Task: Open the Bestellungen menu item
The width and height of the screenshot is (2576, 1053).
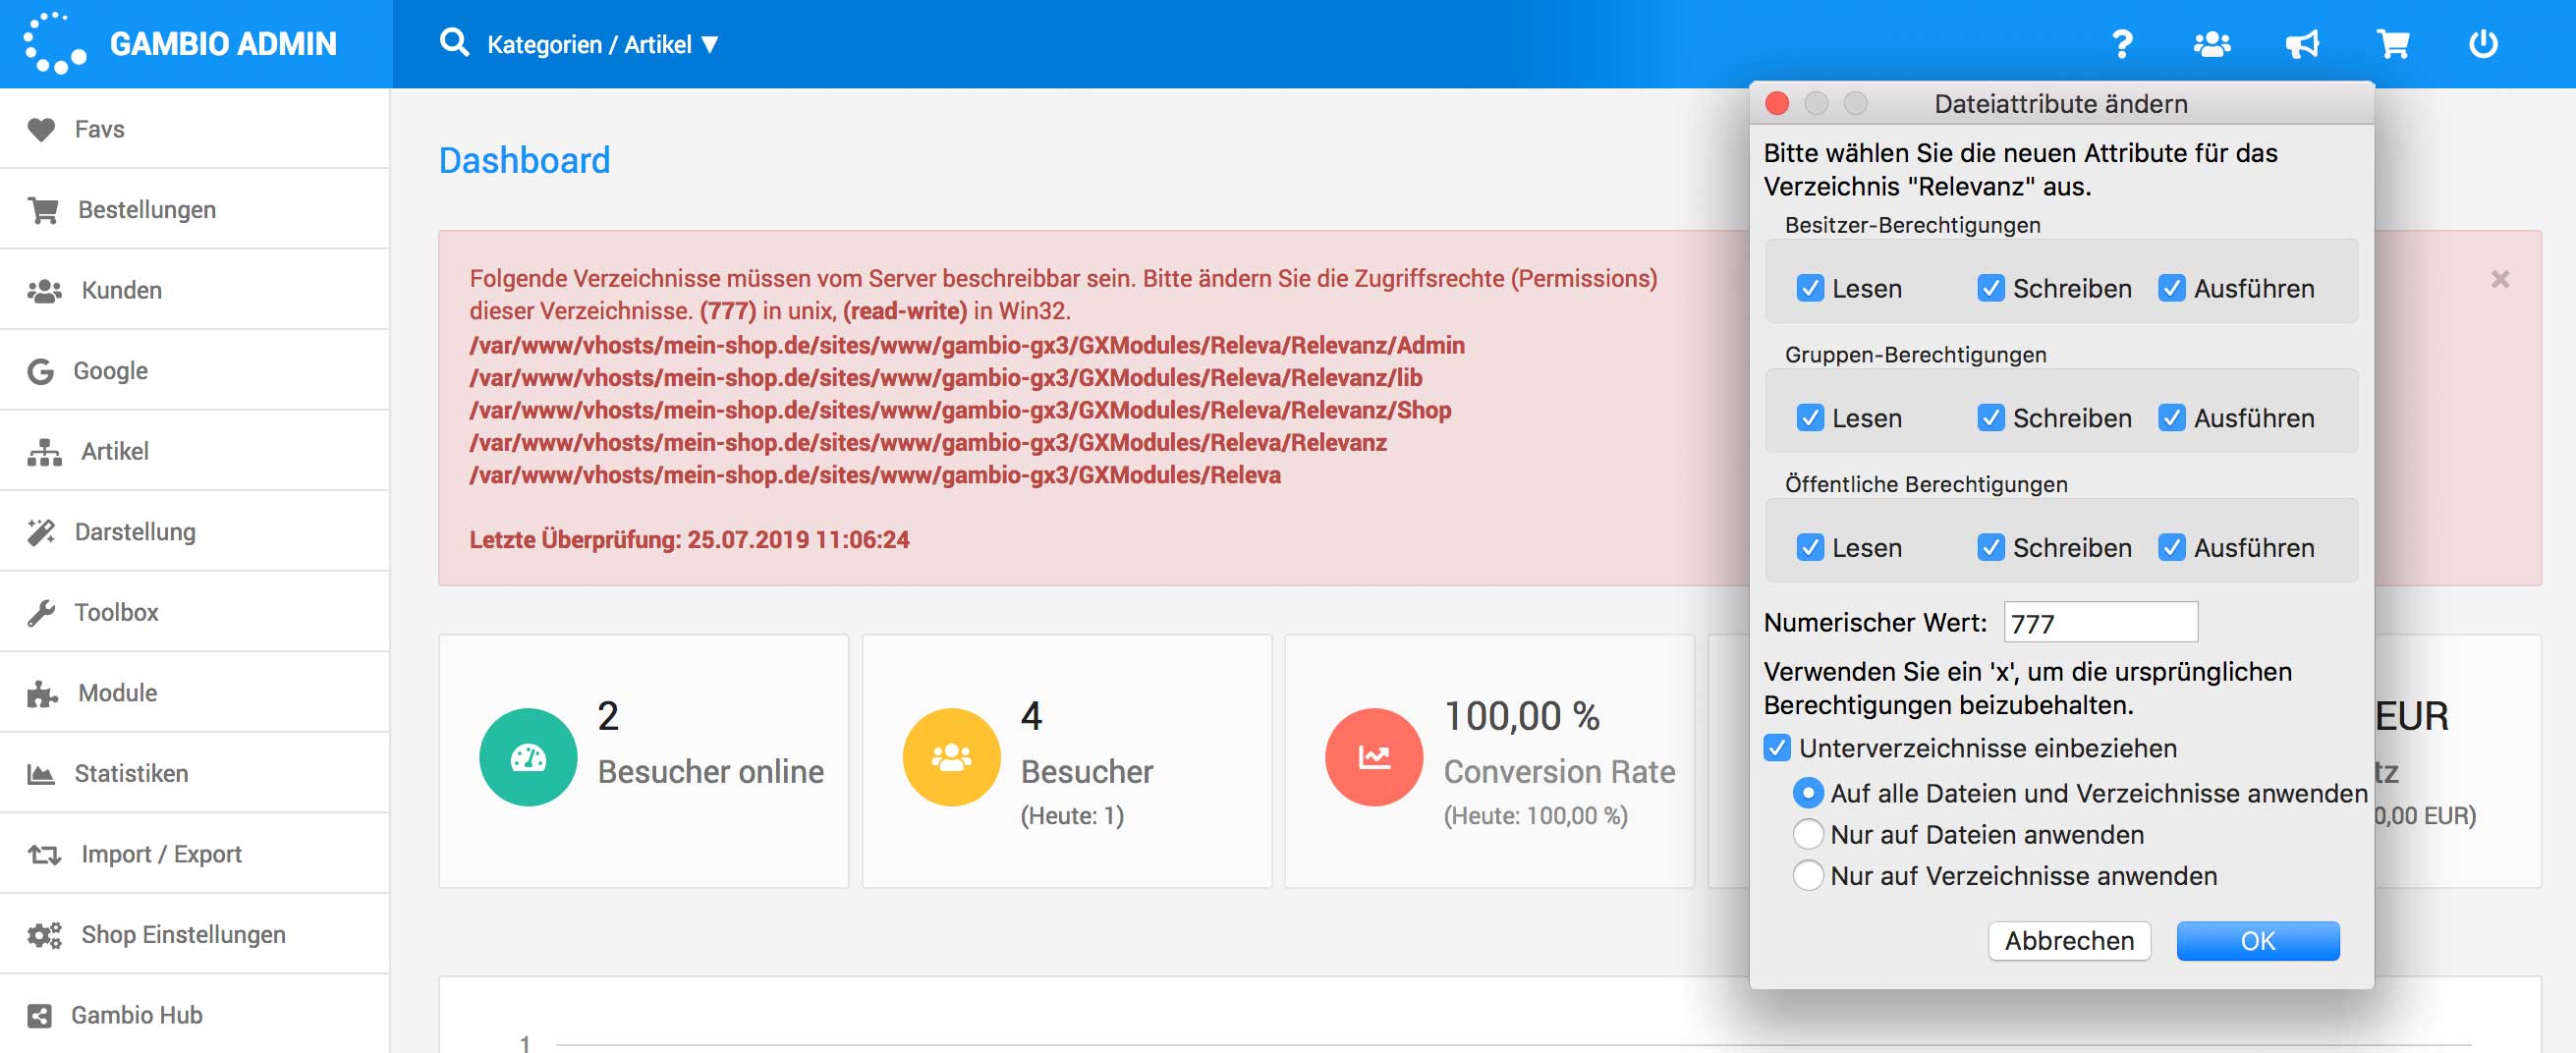Action: [195, 210]
